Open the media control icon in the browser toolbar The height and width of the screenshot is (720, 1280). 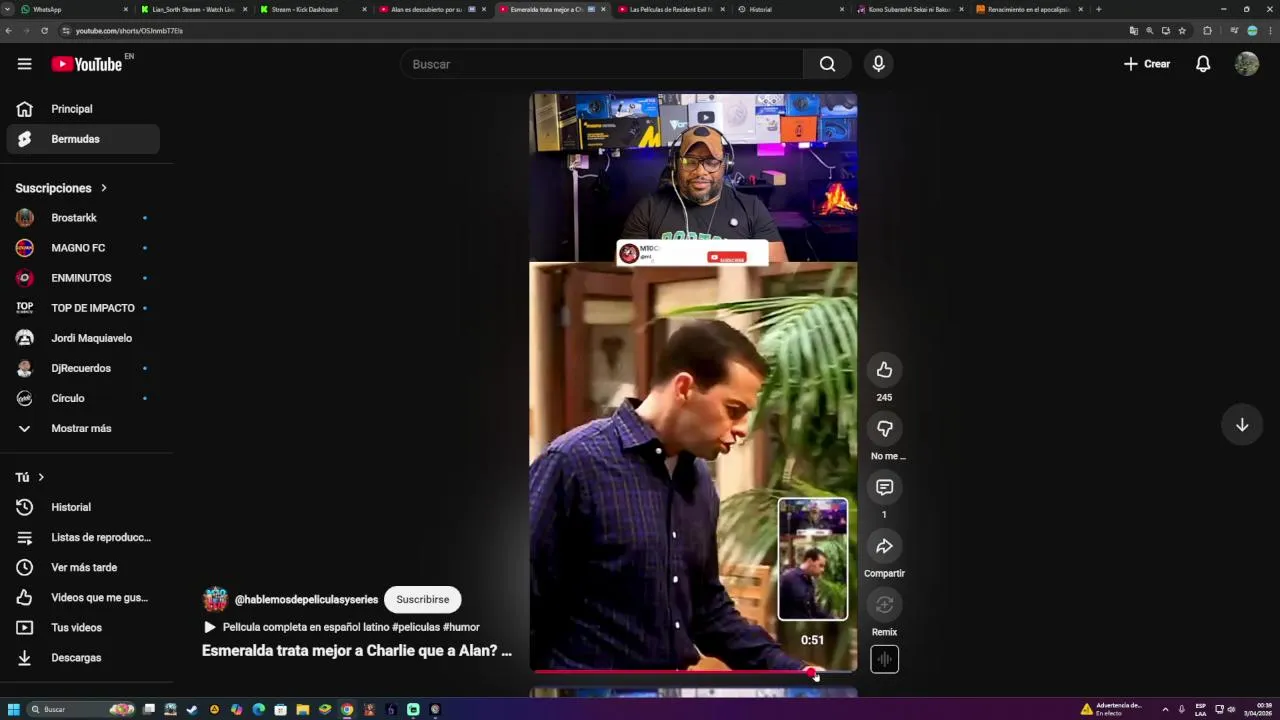click(x=1233, y=31)
